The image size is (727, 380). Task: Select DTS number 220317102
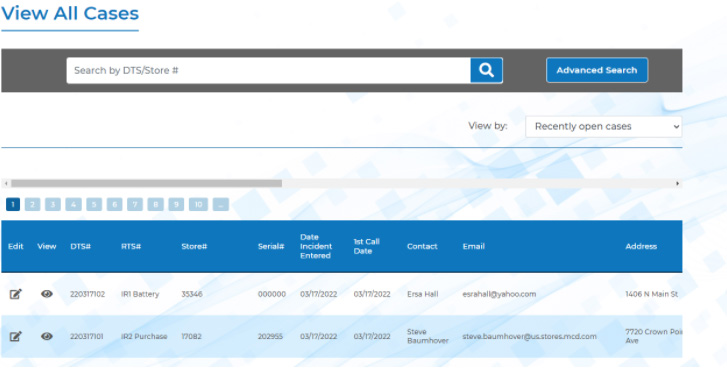87,294
